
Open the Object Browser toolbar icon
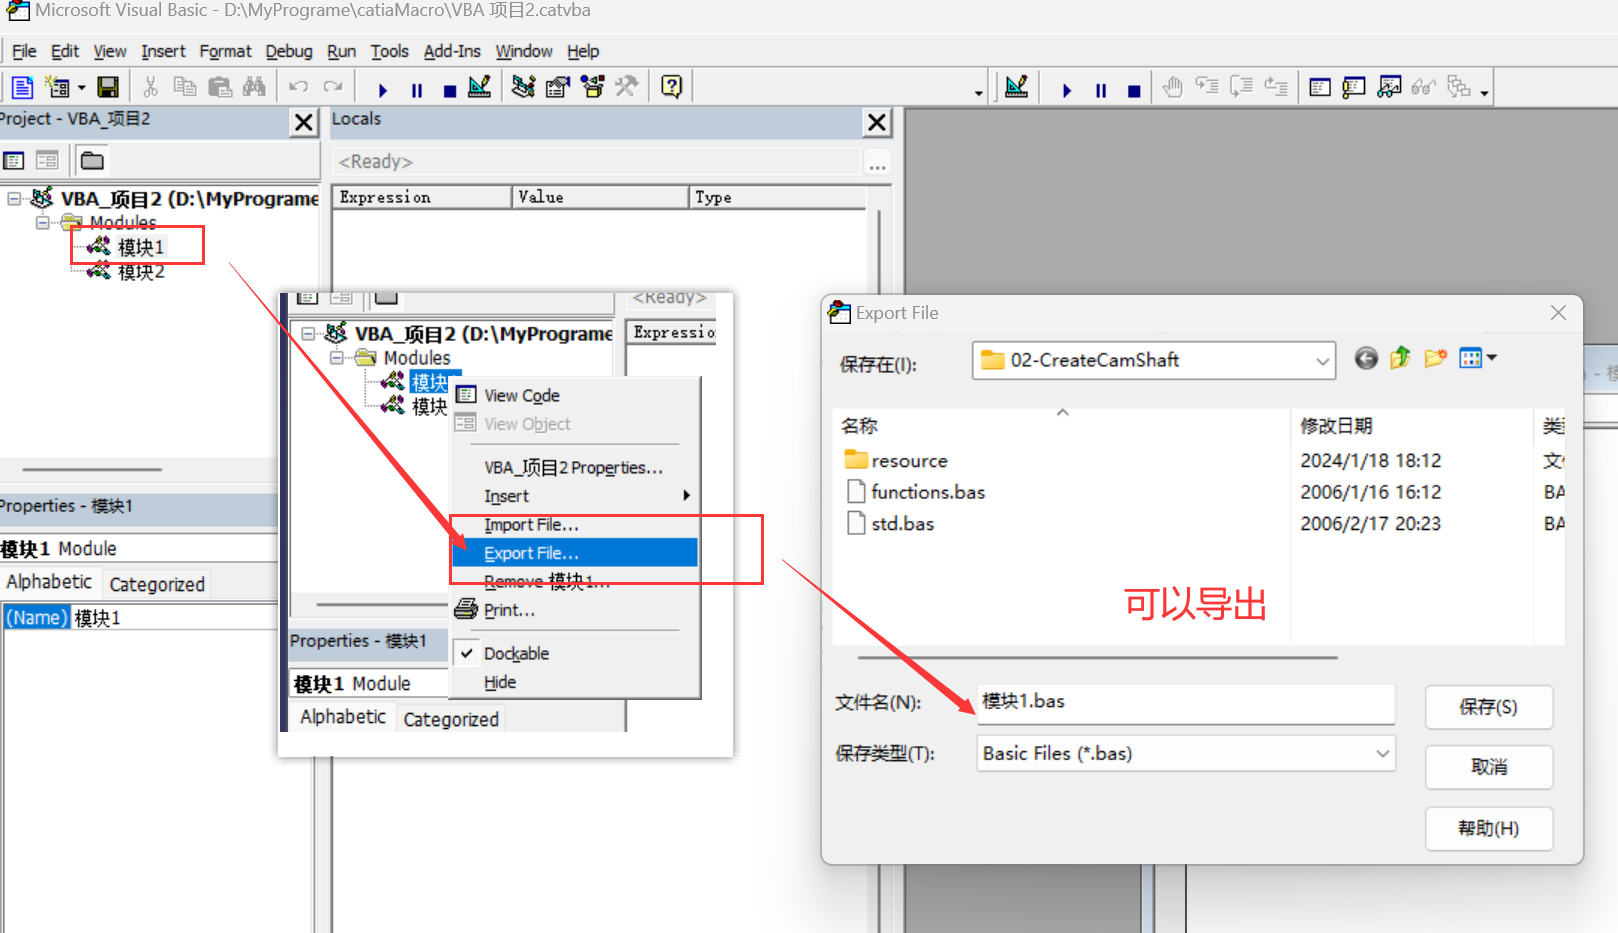[592, 87]
